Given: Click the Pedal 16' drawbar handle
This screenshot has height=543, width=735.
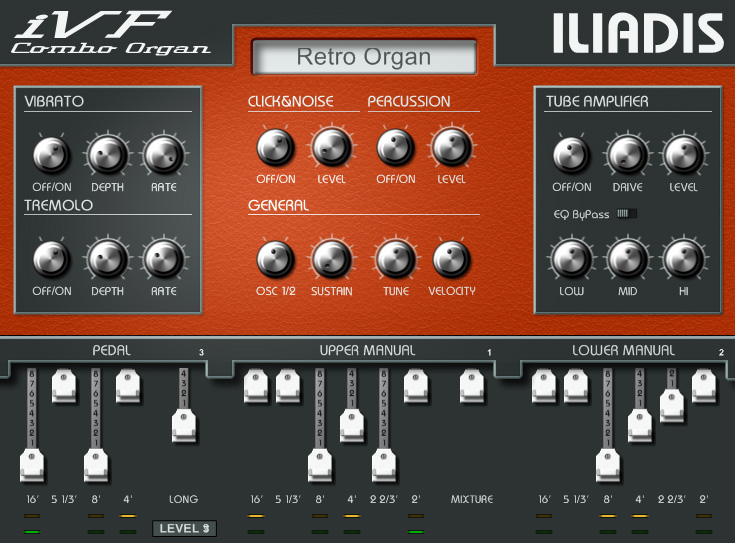Looking at the screenshot, I should click(x=32, y=466).
